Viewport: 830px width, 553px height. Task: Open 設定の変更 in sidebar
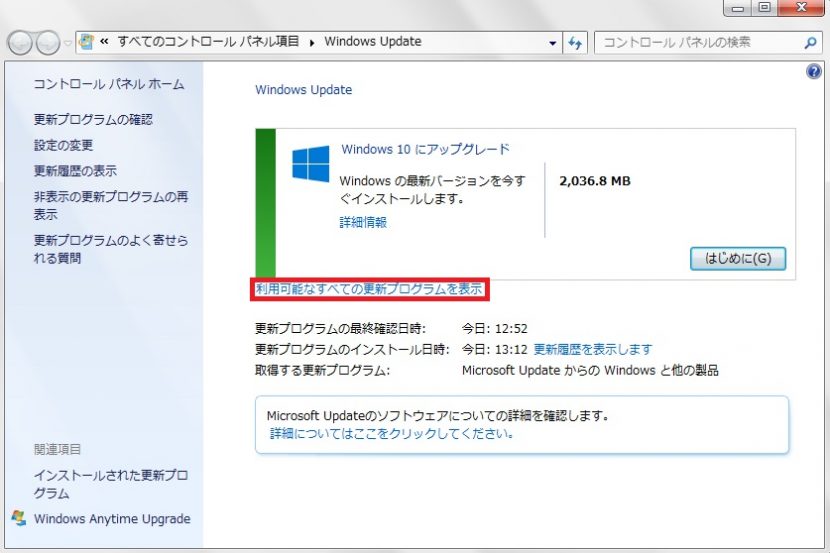click(64, 145)
